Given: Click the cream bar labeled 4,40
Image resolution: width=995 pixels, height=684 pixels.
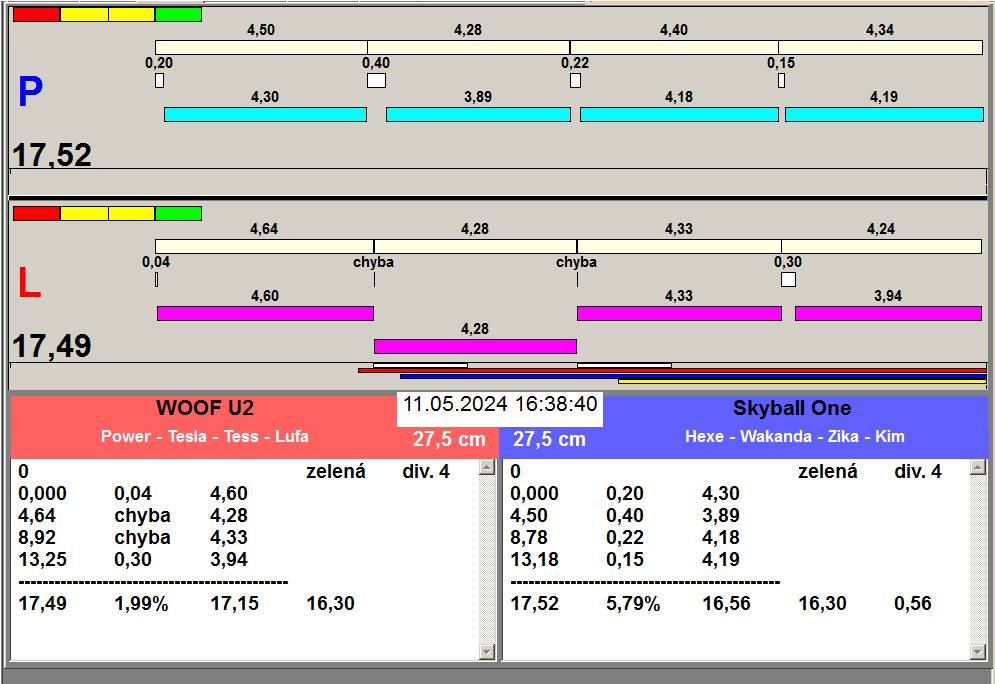Looking at the screenshot, I should 674,48.
